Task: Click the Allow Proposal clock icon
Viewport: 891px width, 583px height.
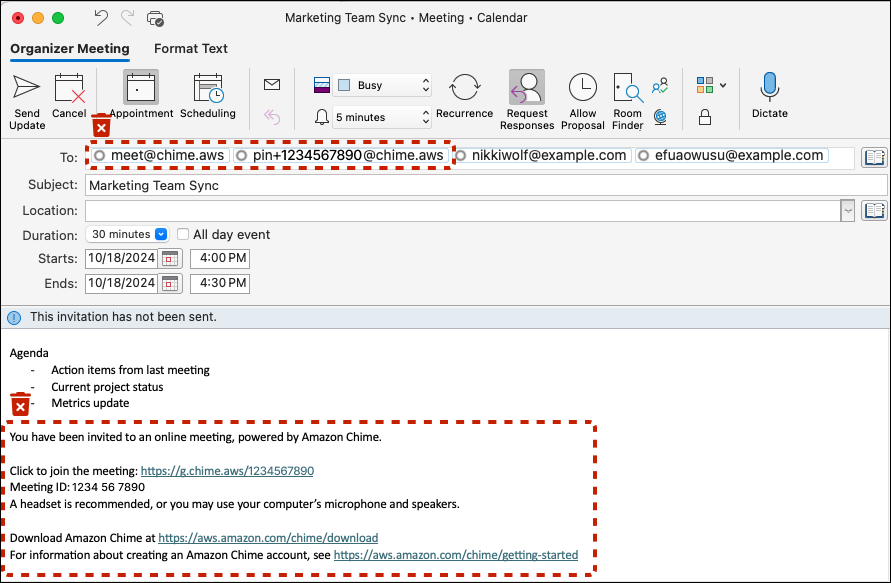Action: (582, 90)
